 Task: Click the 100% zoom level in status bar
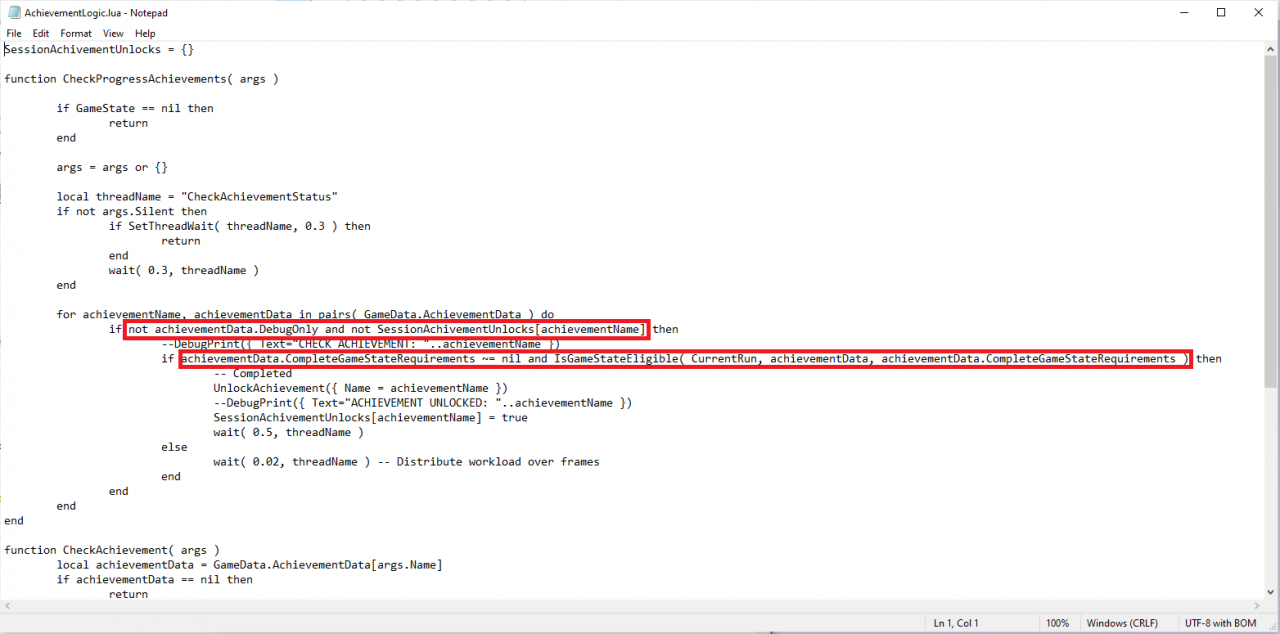click(x=1057, y=623)
